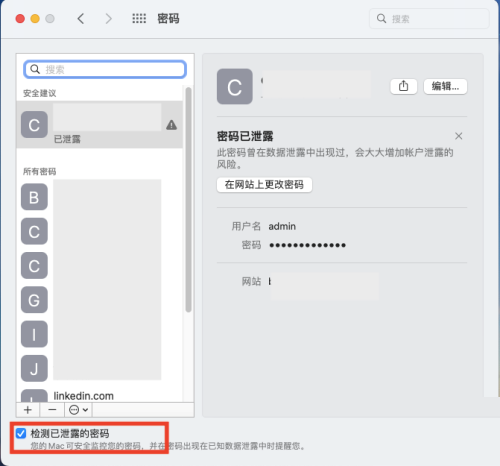The height and width of the screenshot is (466, 500).
Task: Click the warning triangle icon
Action: [171, 125]
